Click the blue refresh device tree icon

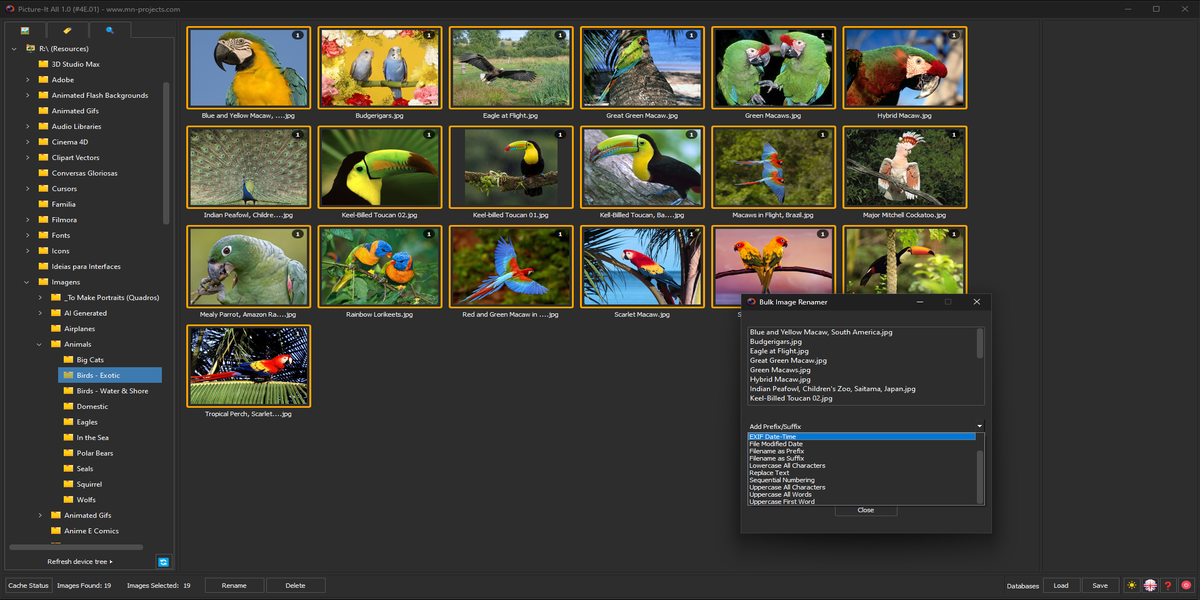pos(163,562)
